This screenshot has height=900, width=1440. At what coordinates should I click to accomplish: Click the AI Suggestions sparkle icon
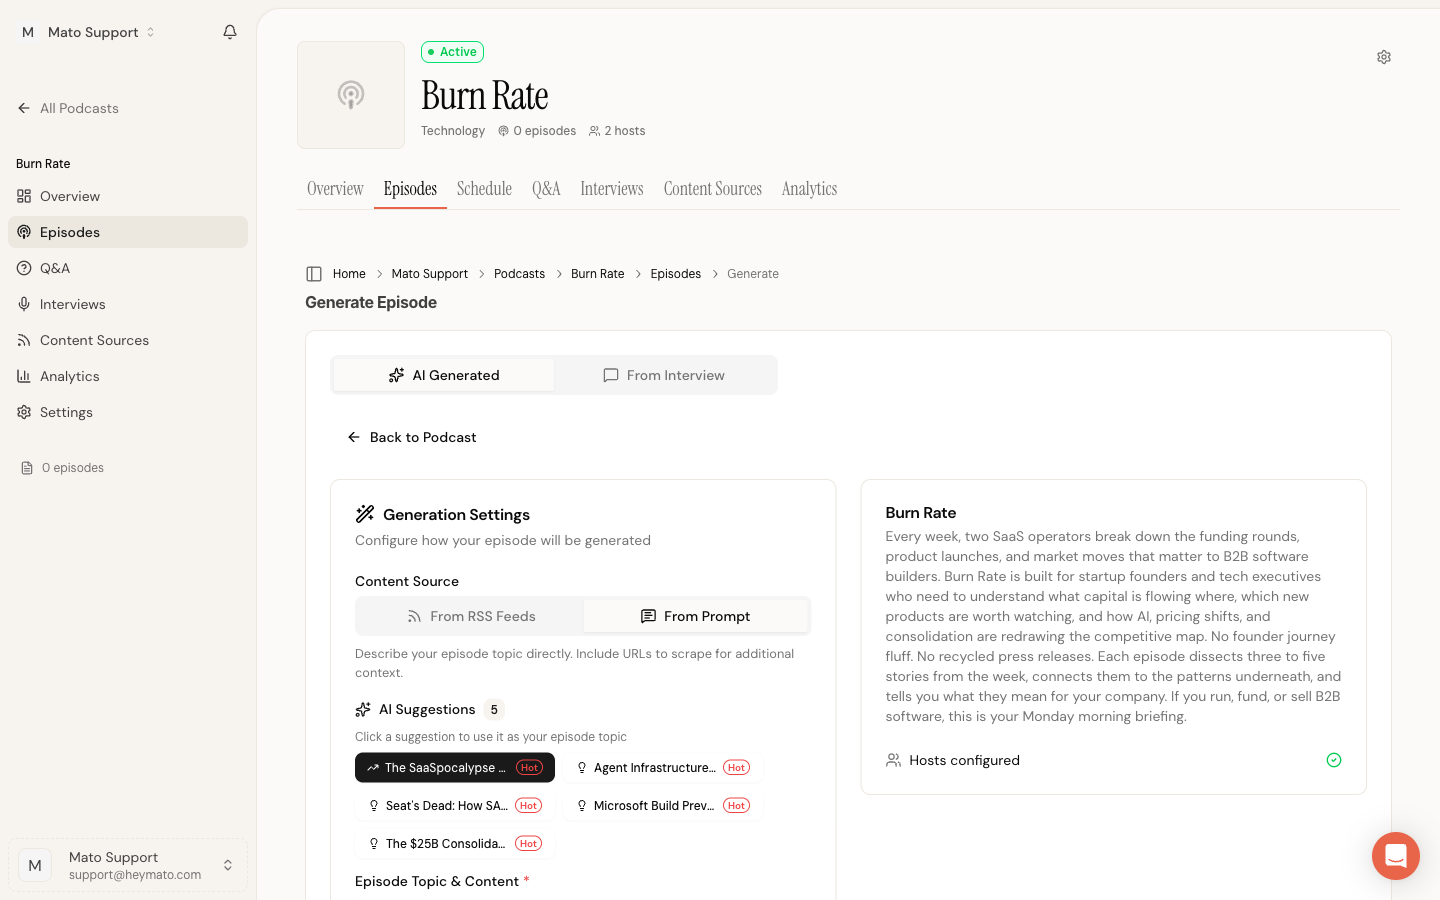click(363, 709)
